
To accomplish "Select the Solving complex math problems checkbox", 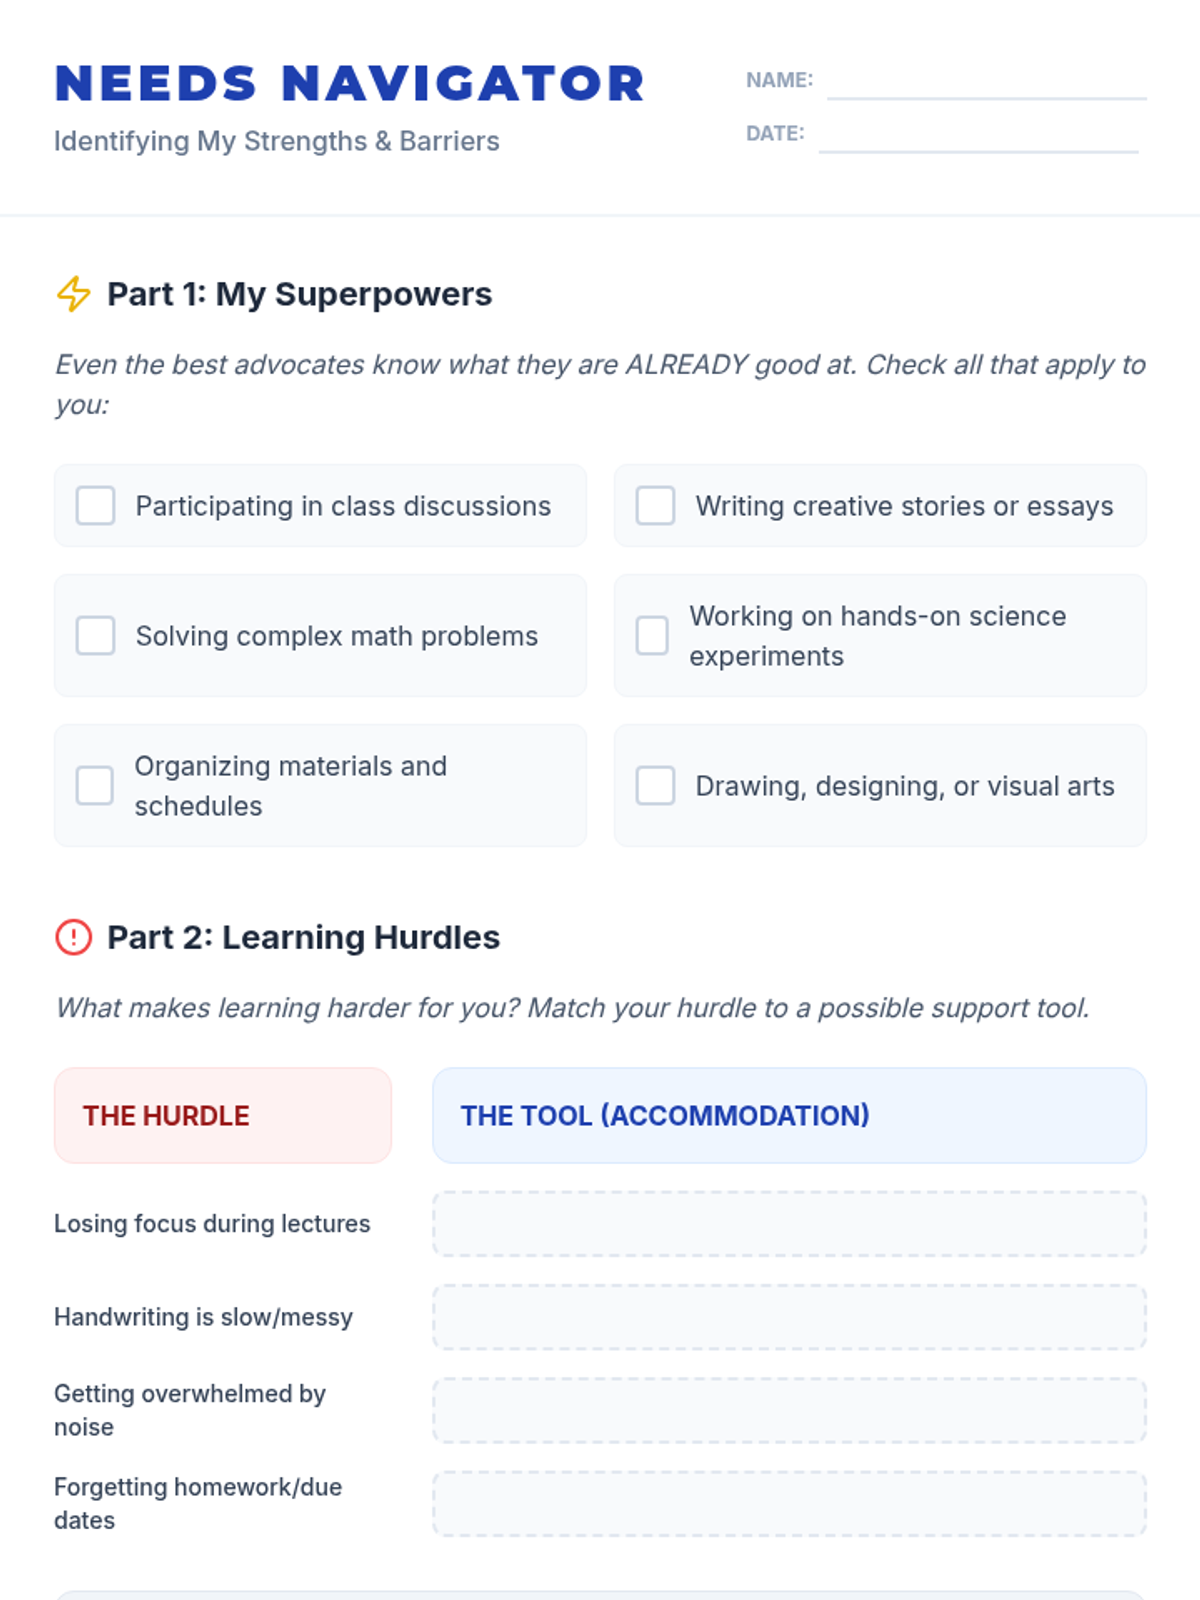I will click(x=96, y=636).
